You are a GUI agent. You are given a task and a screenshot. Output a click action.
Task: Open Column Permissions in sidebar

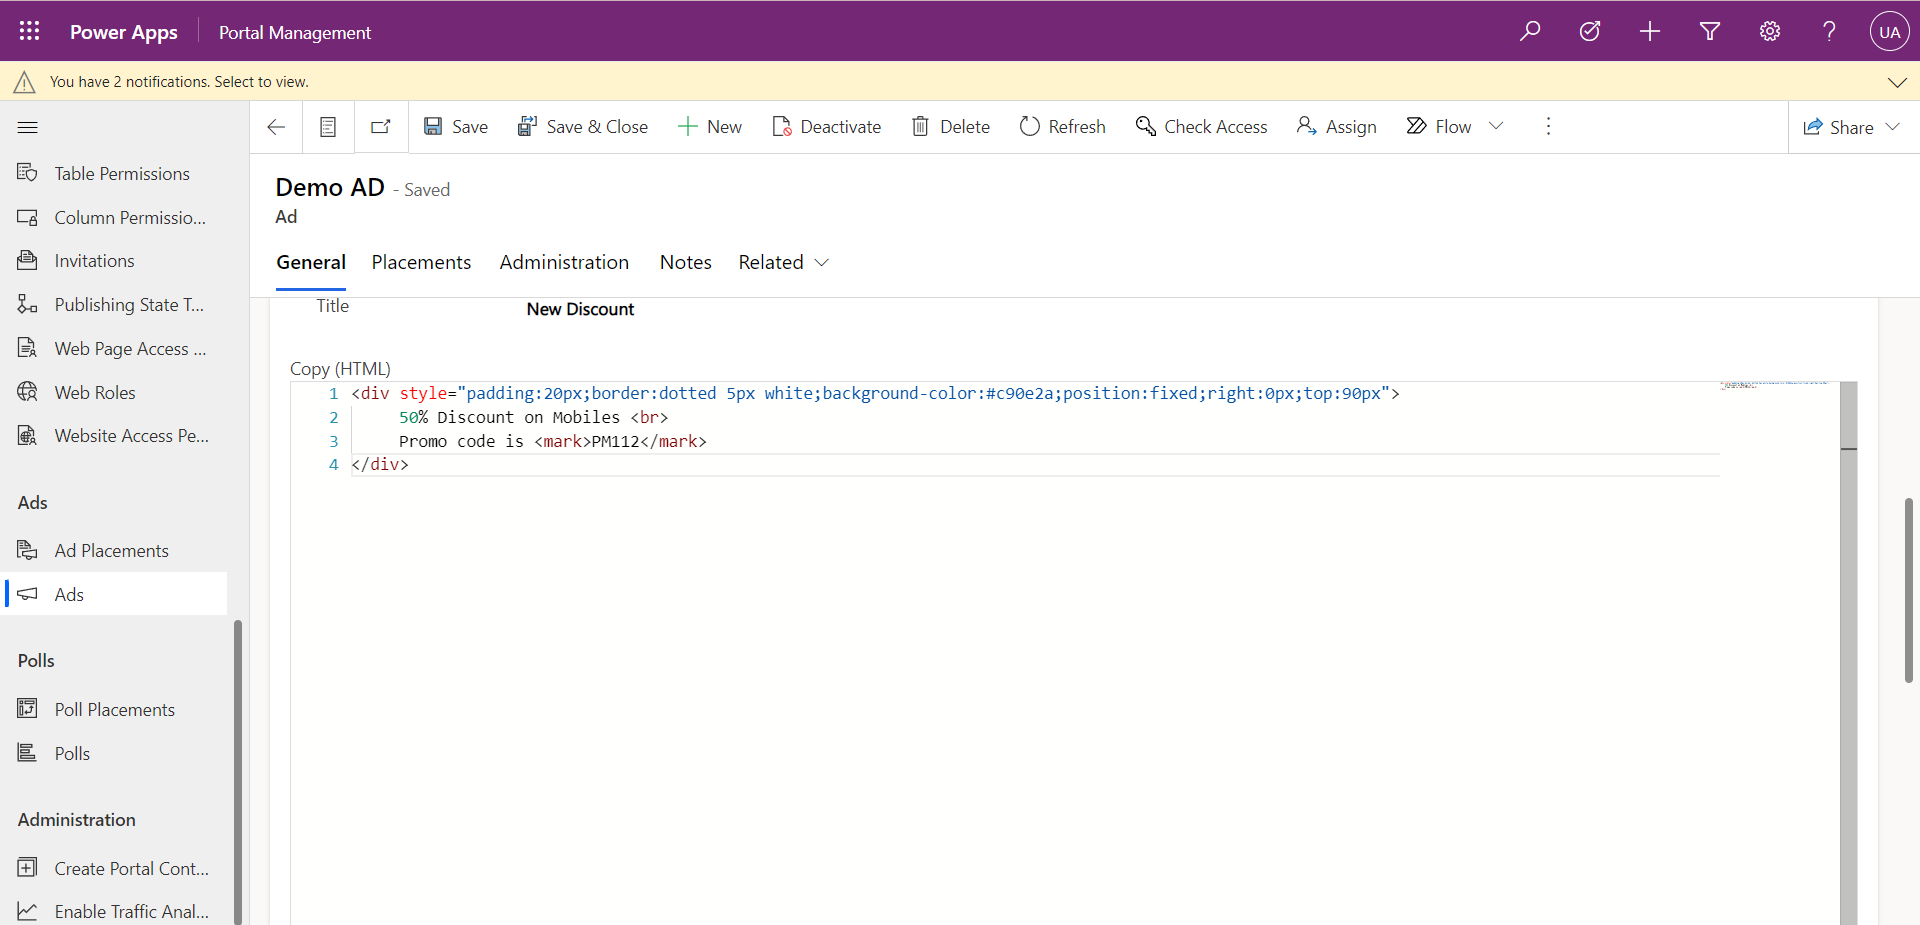[114, 217]
